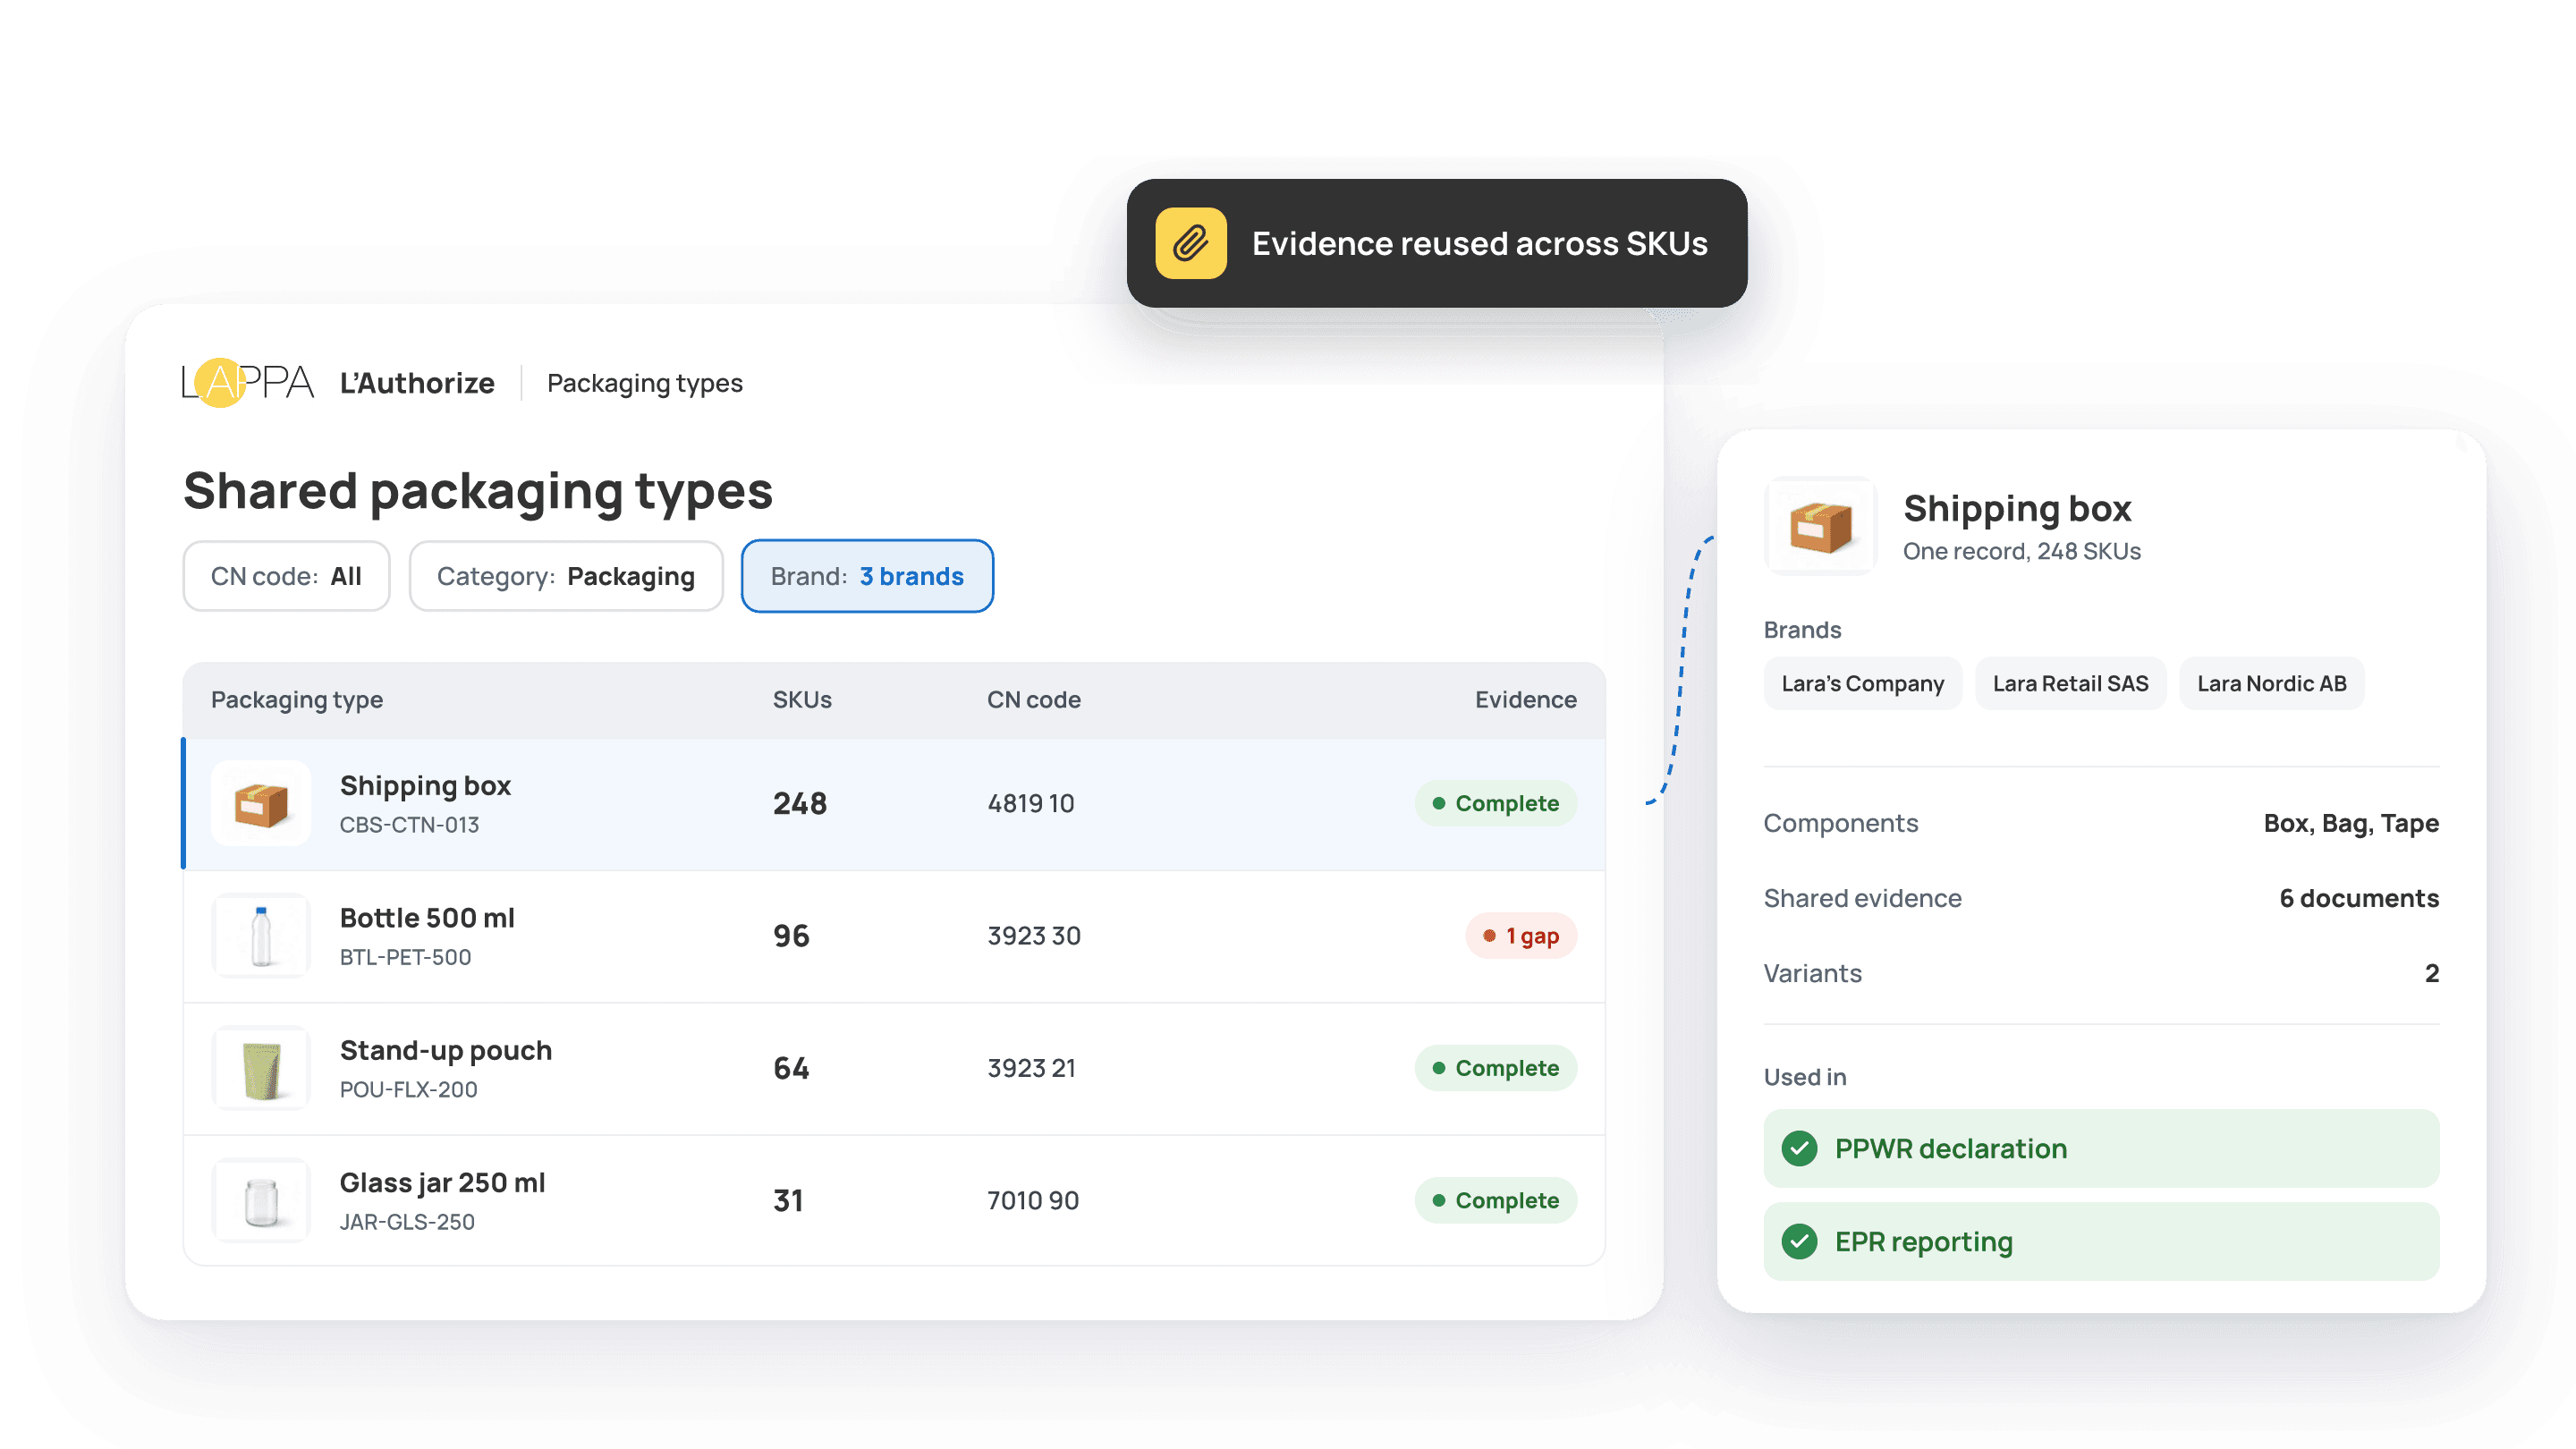
Task: Select the Lara Nordic AB brand chip
Action: pos(2271,683)
